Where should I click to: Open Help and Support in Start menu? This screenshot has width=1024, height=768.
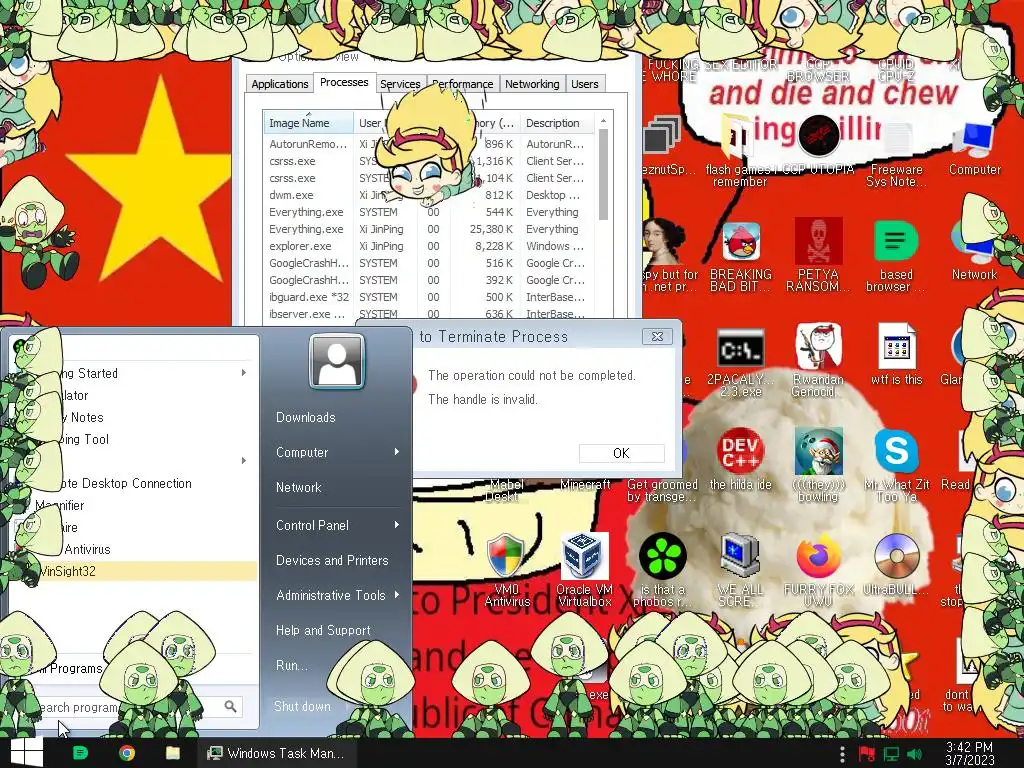click(x=323, y=630)
